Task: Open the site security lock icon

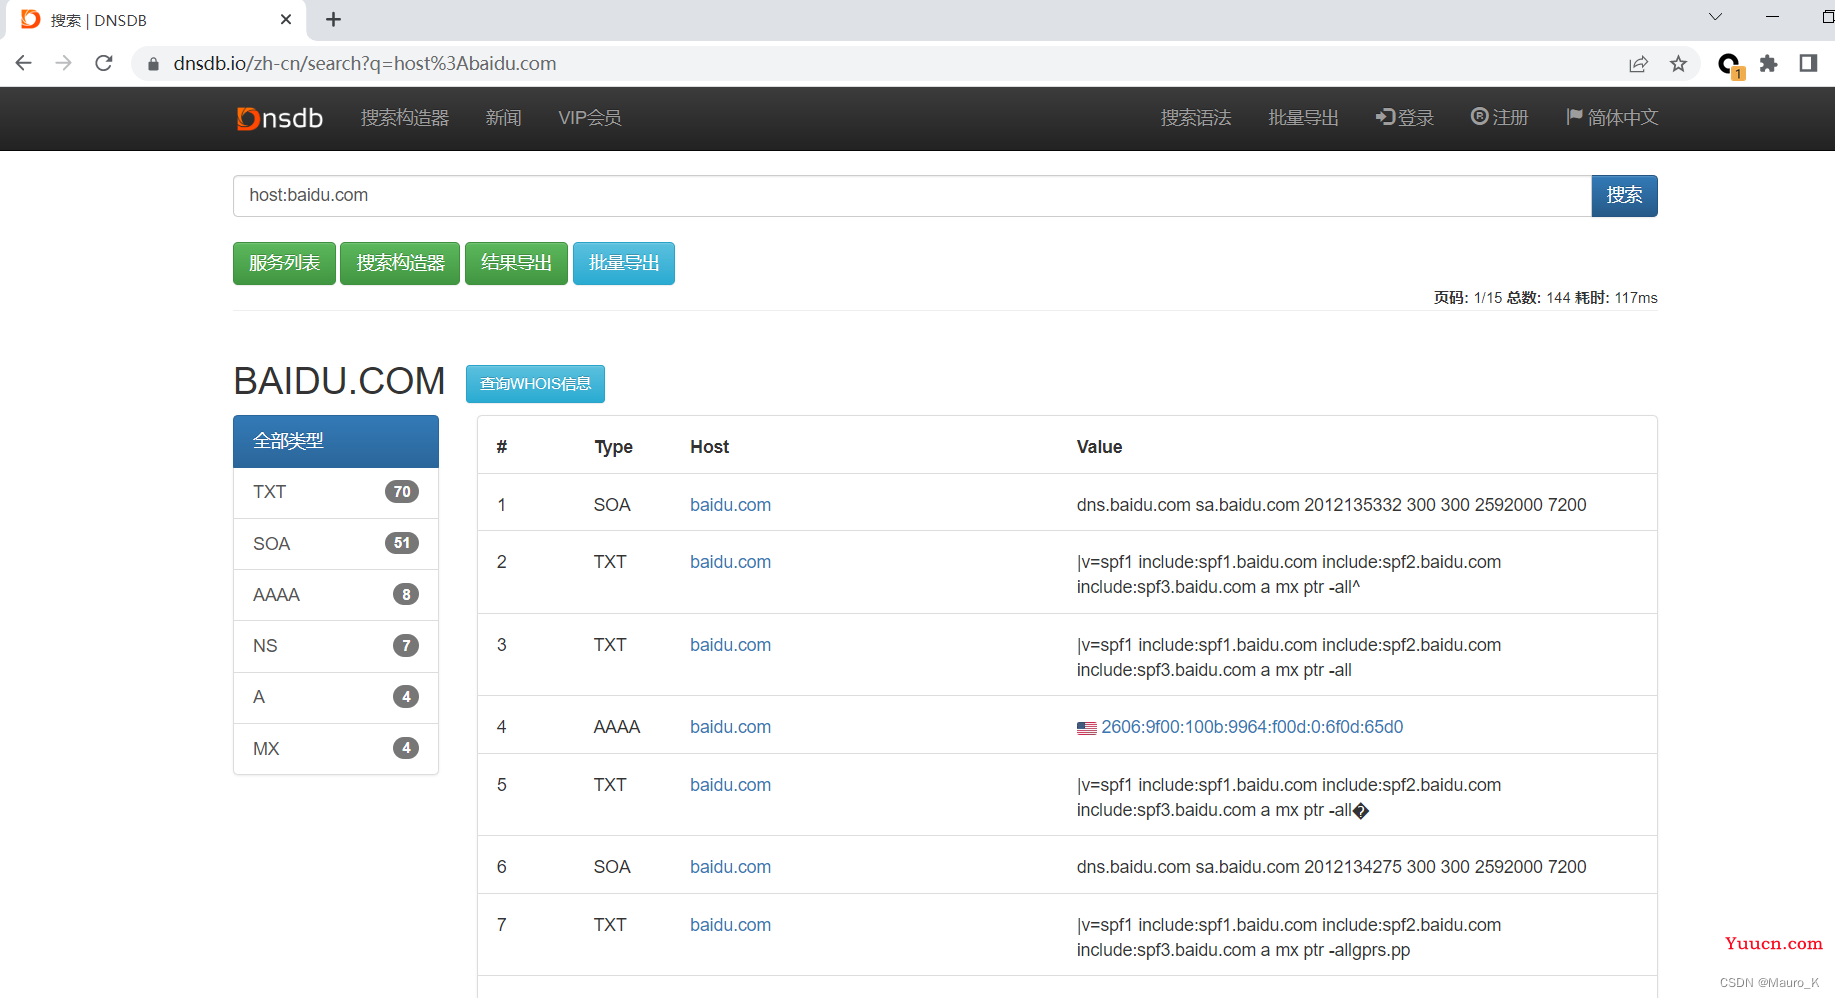Action: (x=153, y=64)
